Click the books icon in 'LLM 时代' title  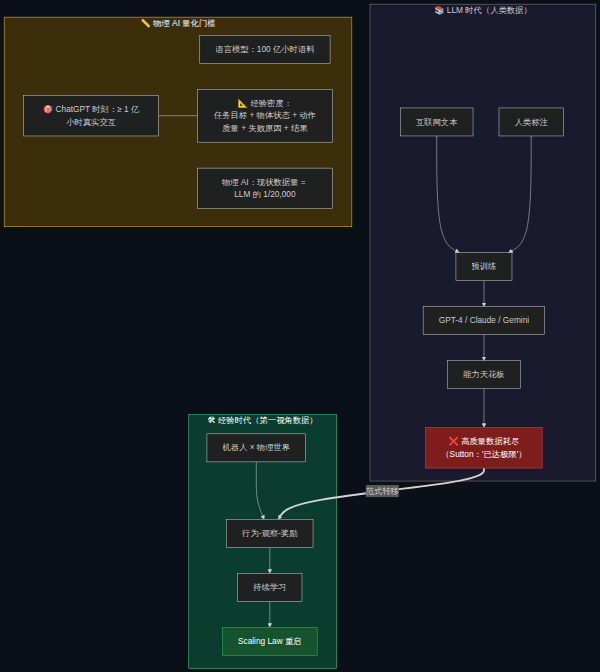[439, 10]
